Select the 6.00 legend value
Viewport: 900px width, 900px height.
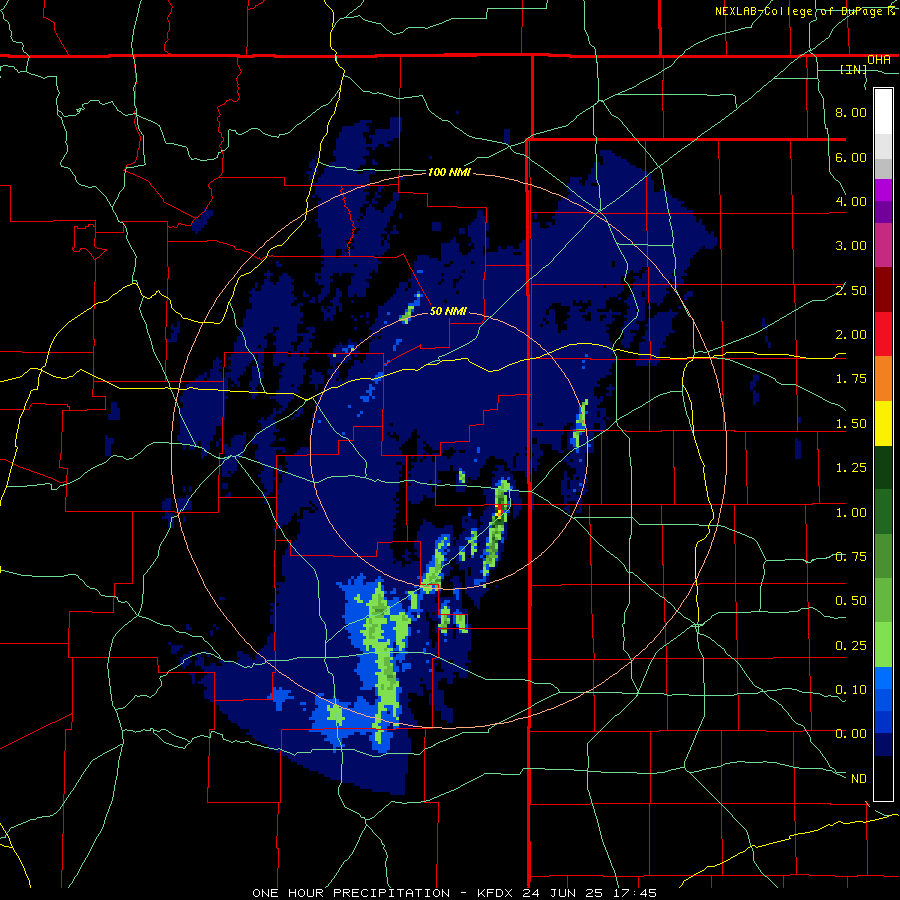point(851,157)
